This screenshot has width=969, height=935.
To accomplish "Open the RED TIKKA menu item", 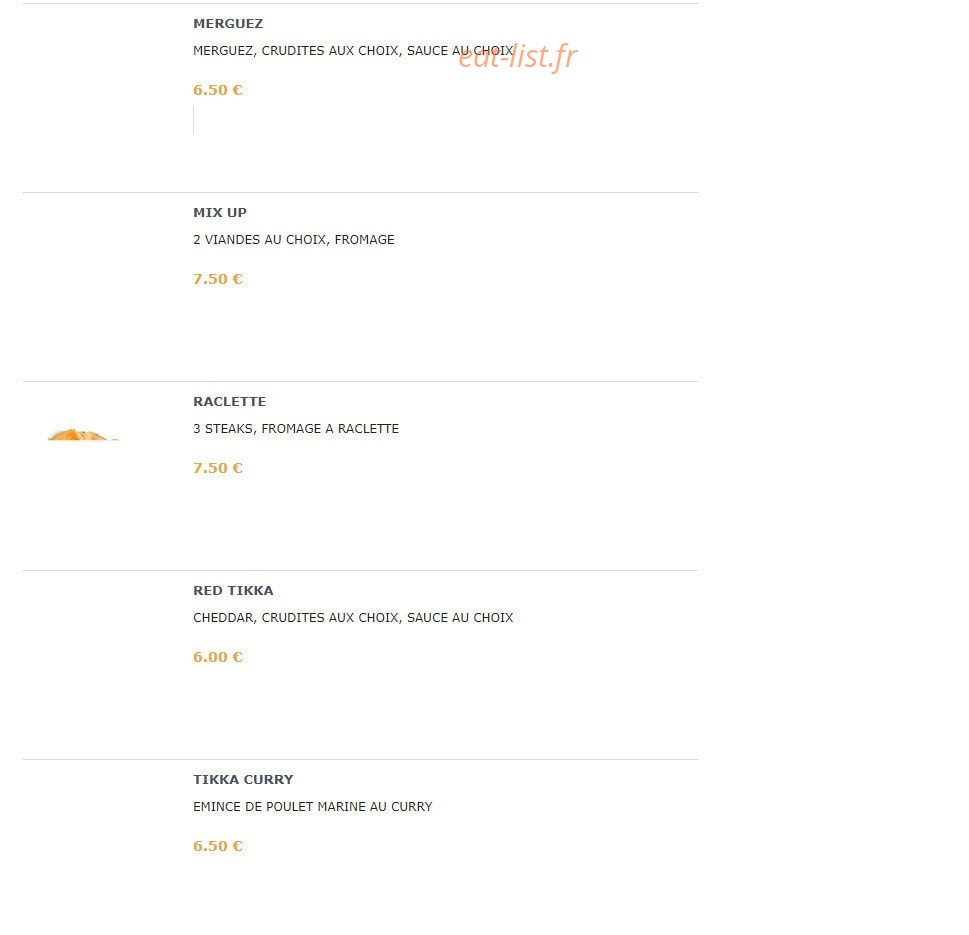I will click(233, 591).
